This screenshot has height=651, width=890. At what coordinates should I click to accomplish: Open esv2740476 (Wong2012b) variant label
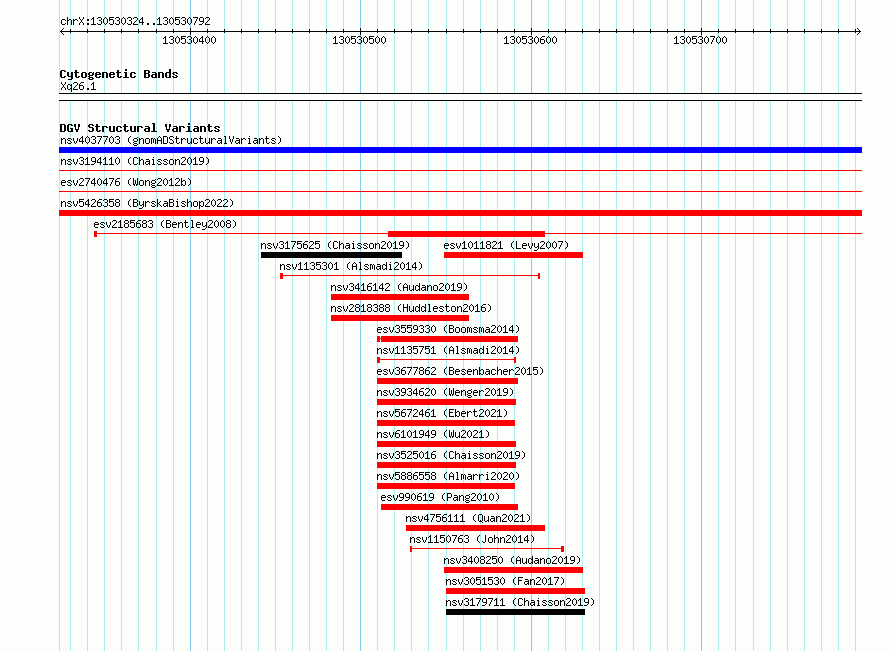(126, 182)
